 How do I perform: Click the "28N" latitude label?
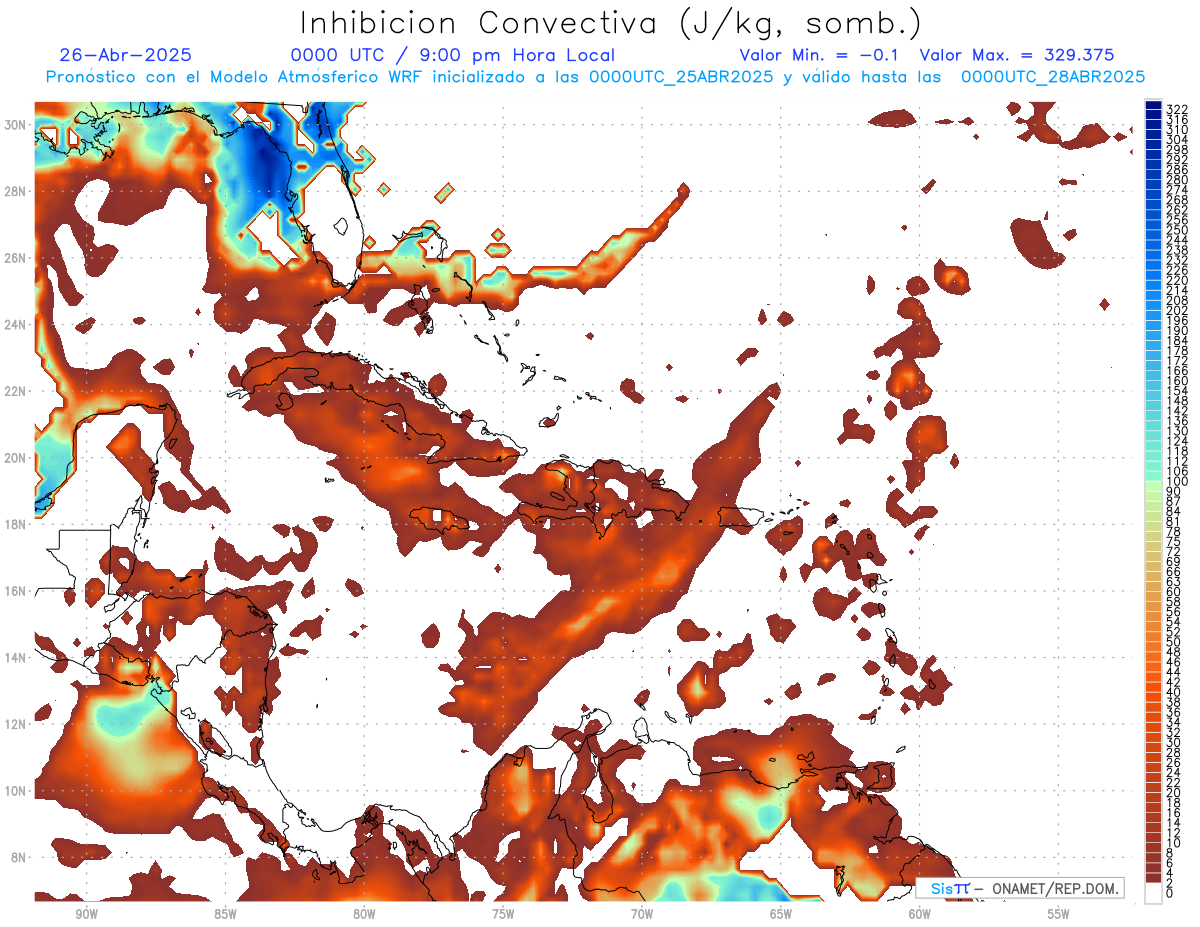17,191
